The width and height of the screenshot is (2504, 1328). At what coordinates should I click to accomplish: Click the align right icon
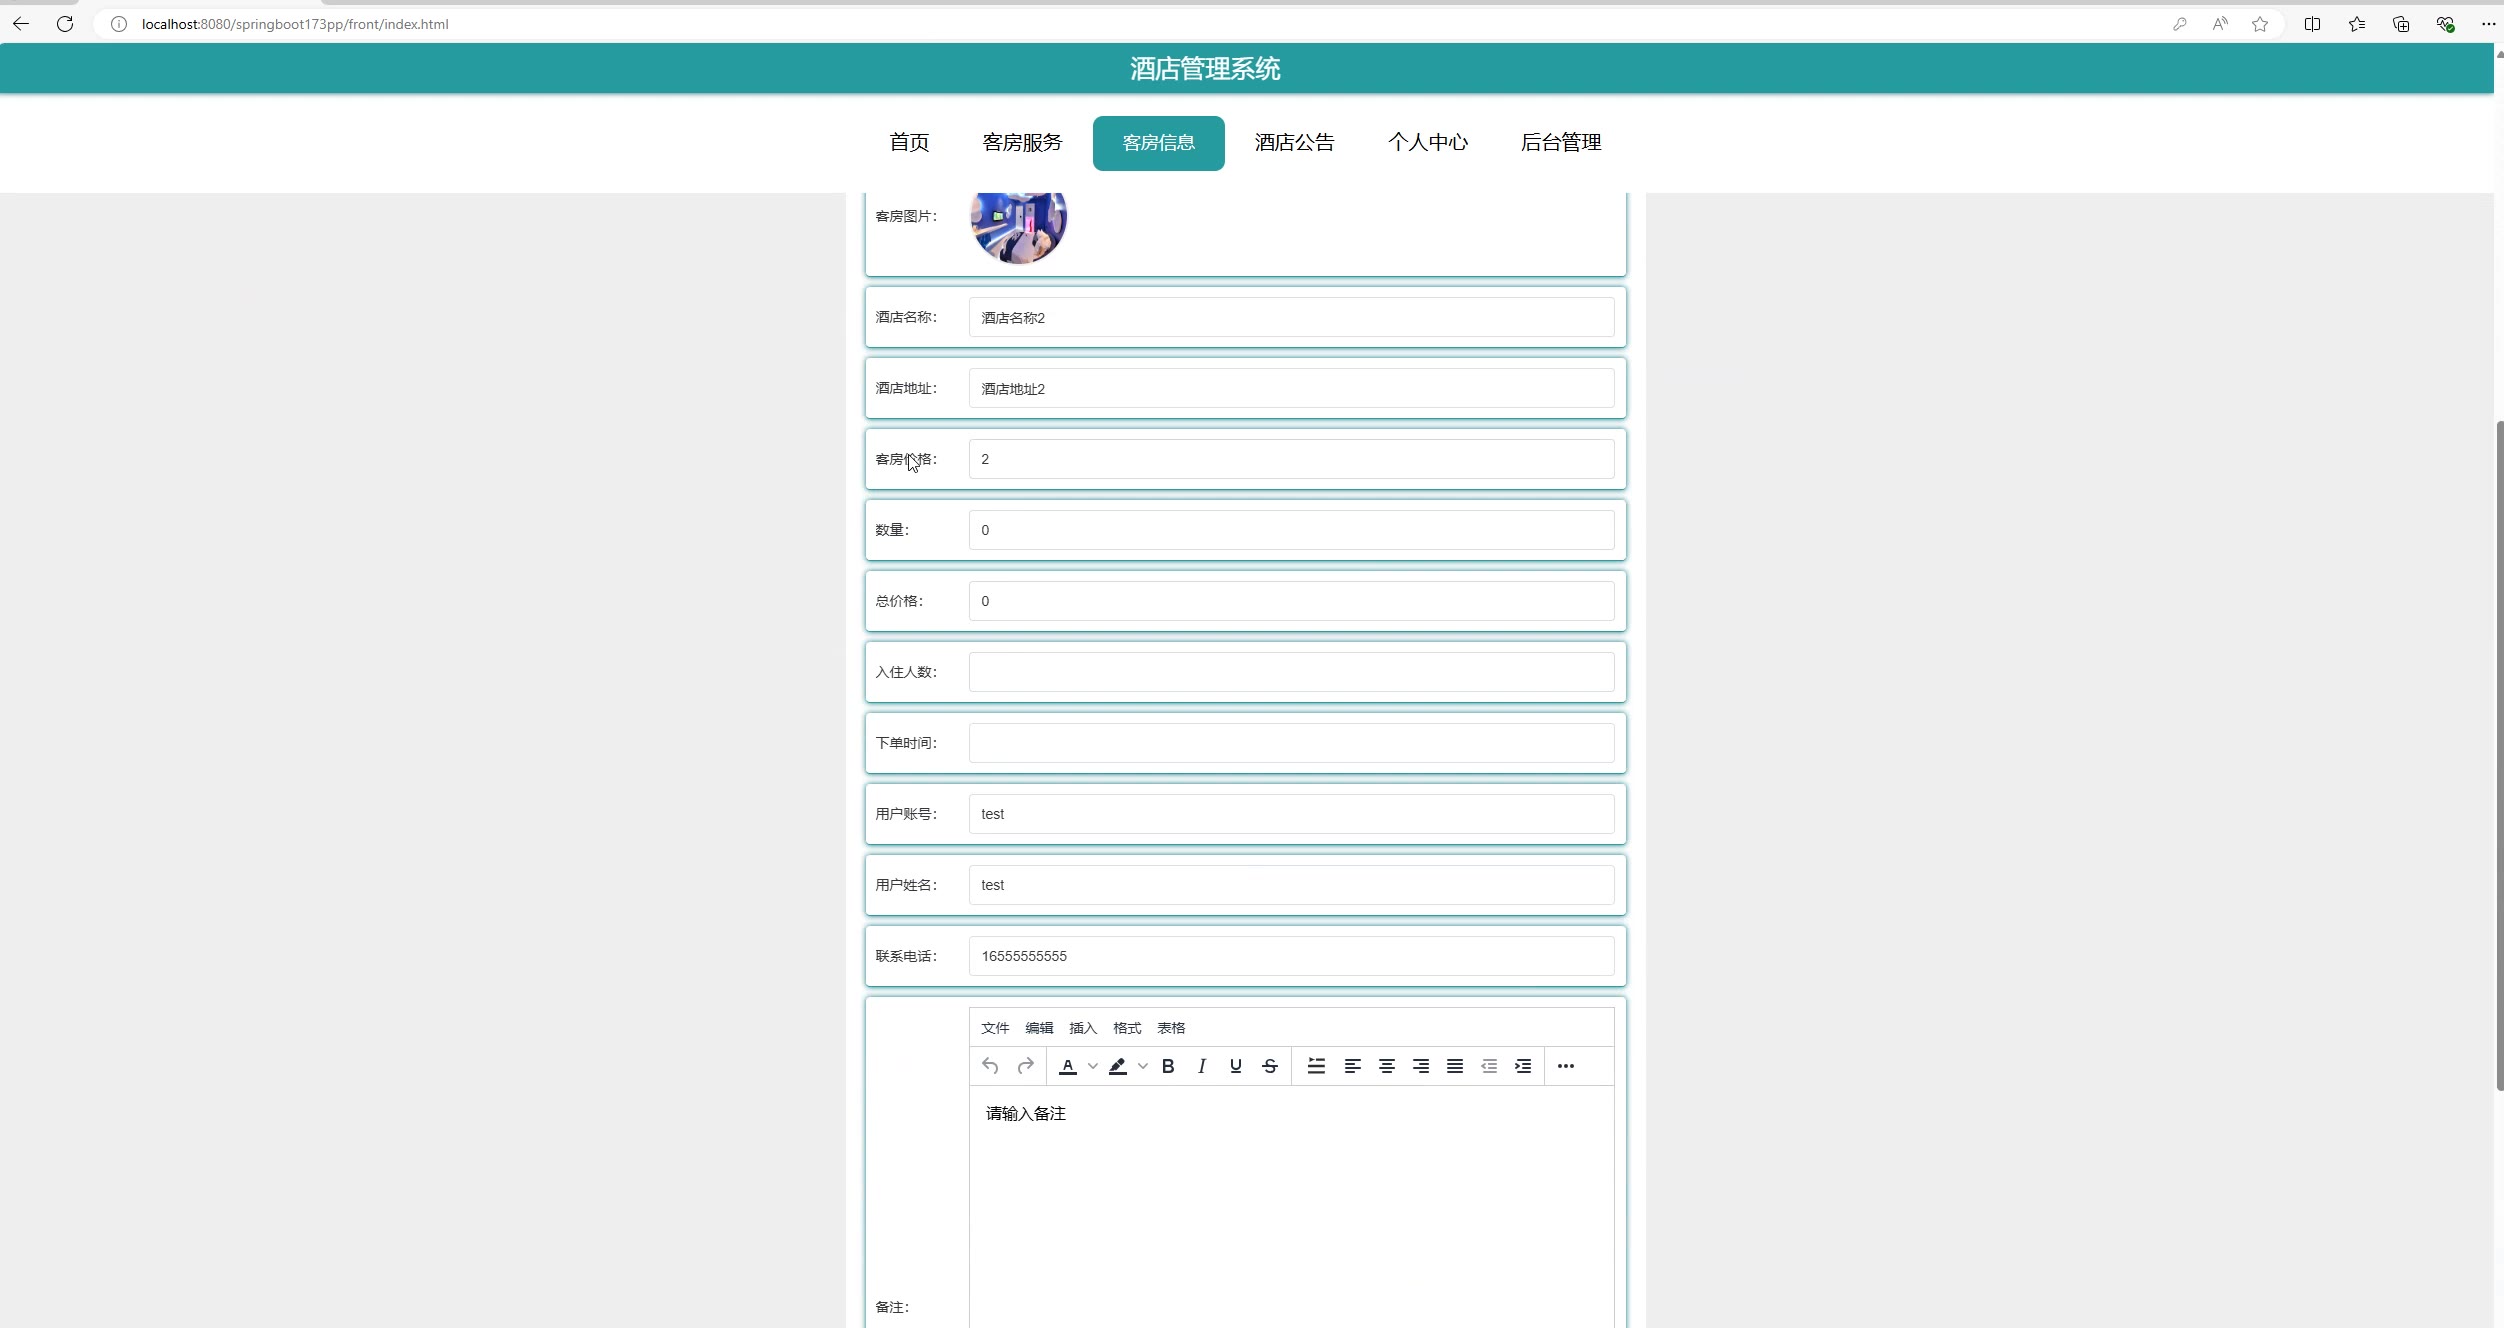[x=1420, y=1066]
